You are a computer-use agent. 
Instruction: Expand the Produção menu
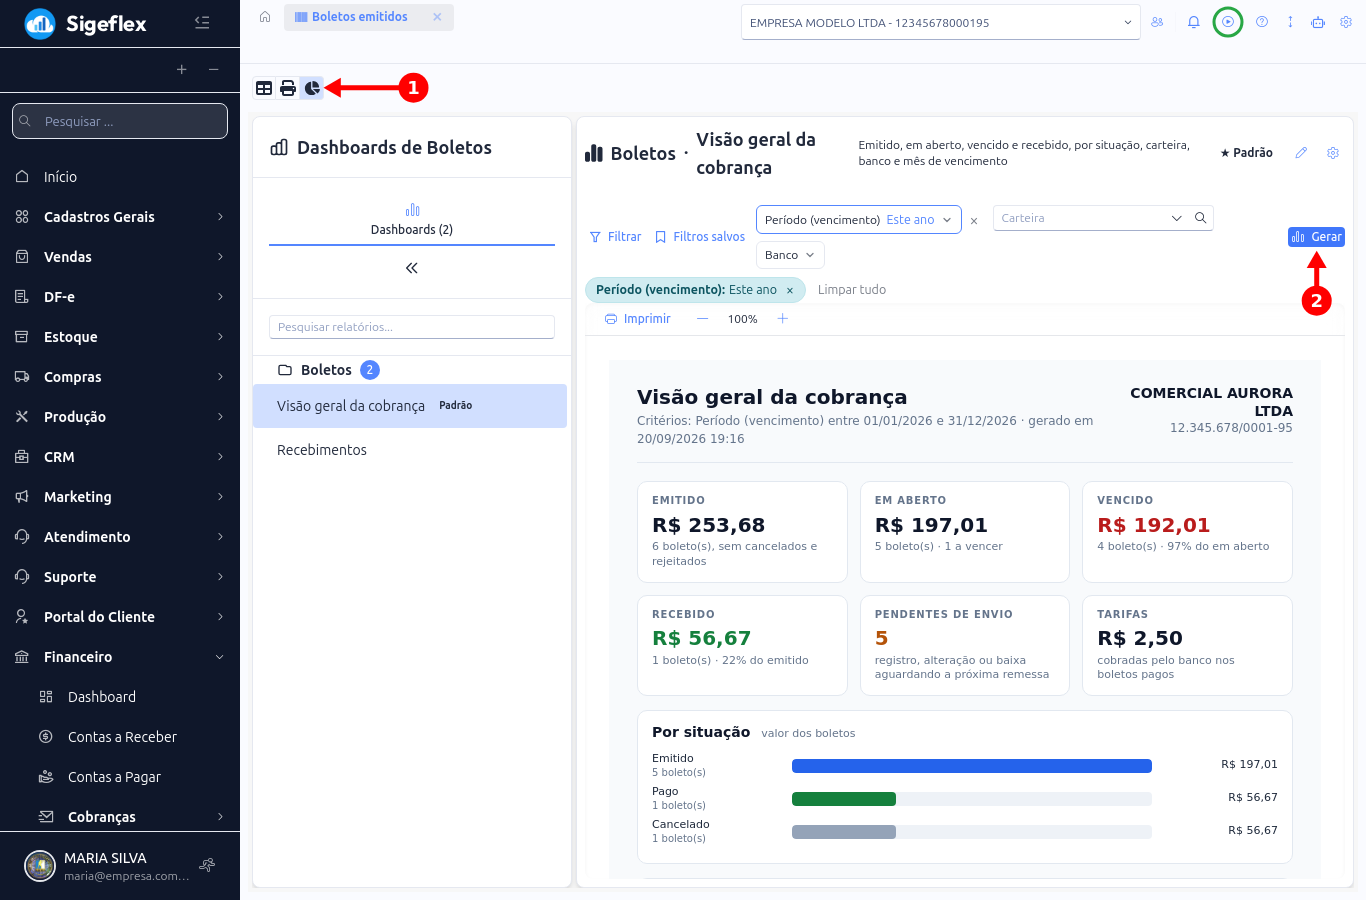pos(120,417)
